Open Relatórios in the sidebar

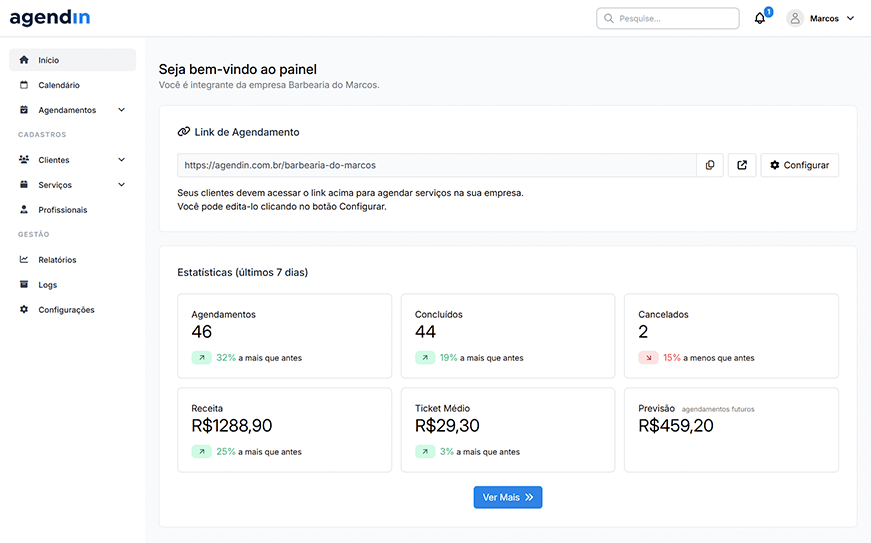coord(72,259)
